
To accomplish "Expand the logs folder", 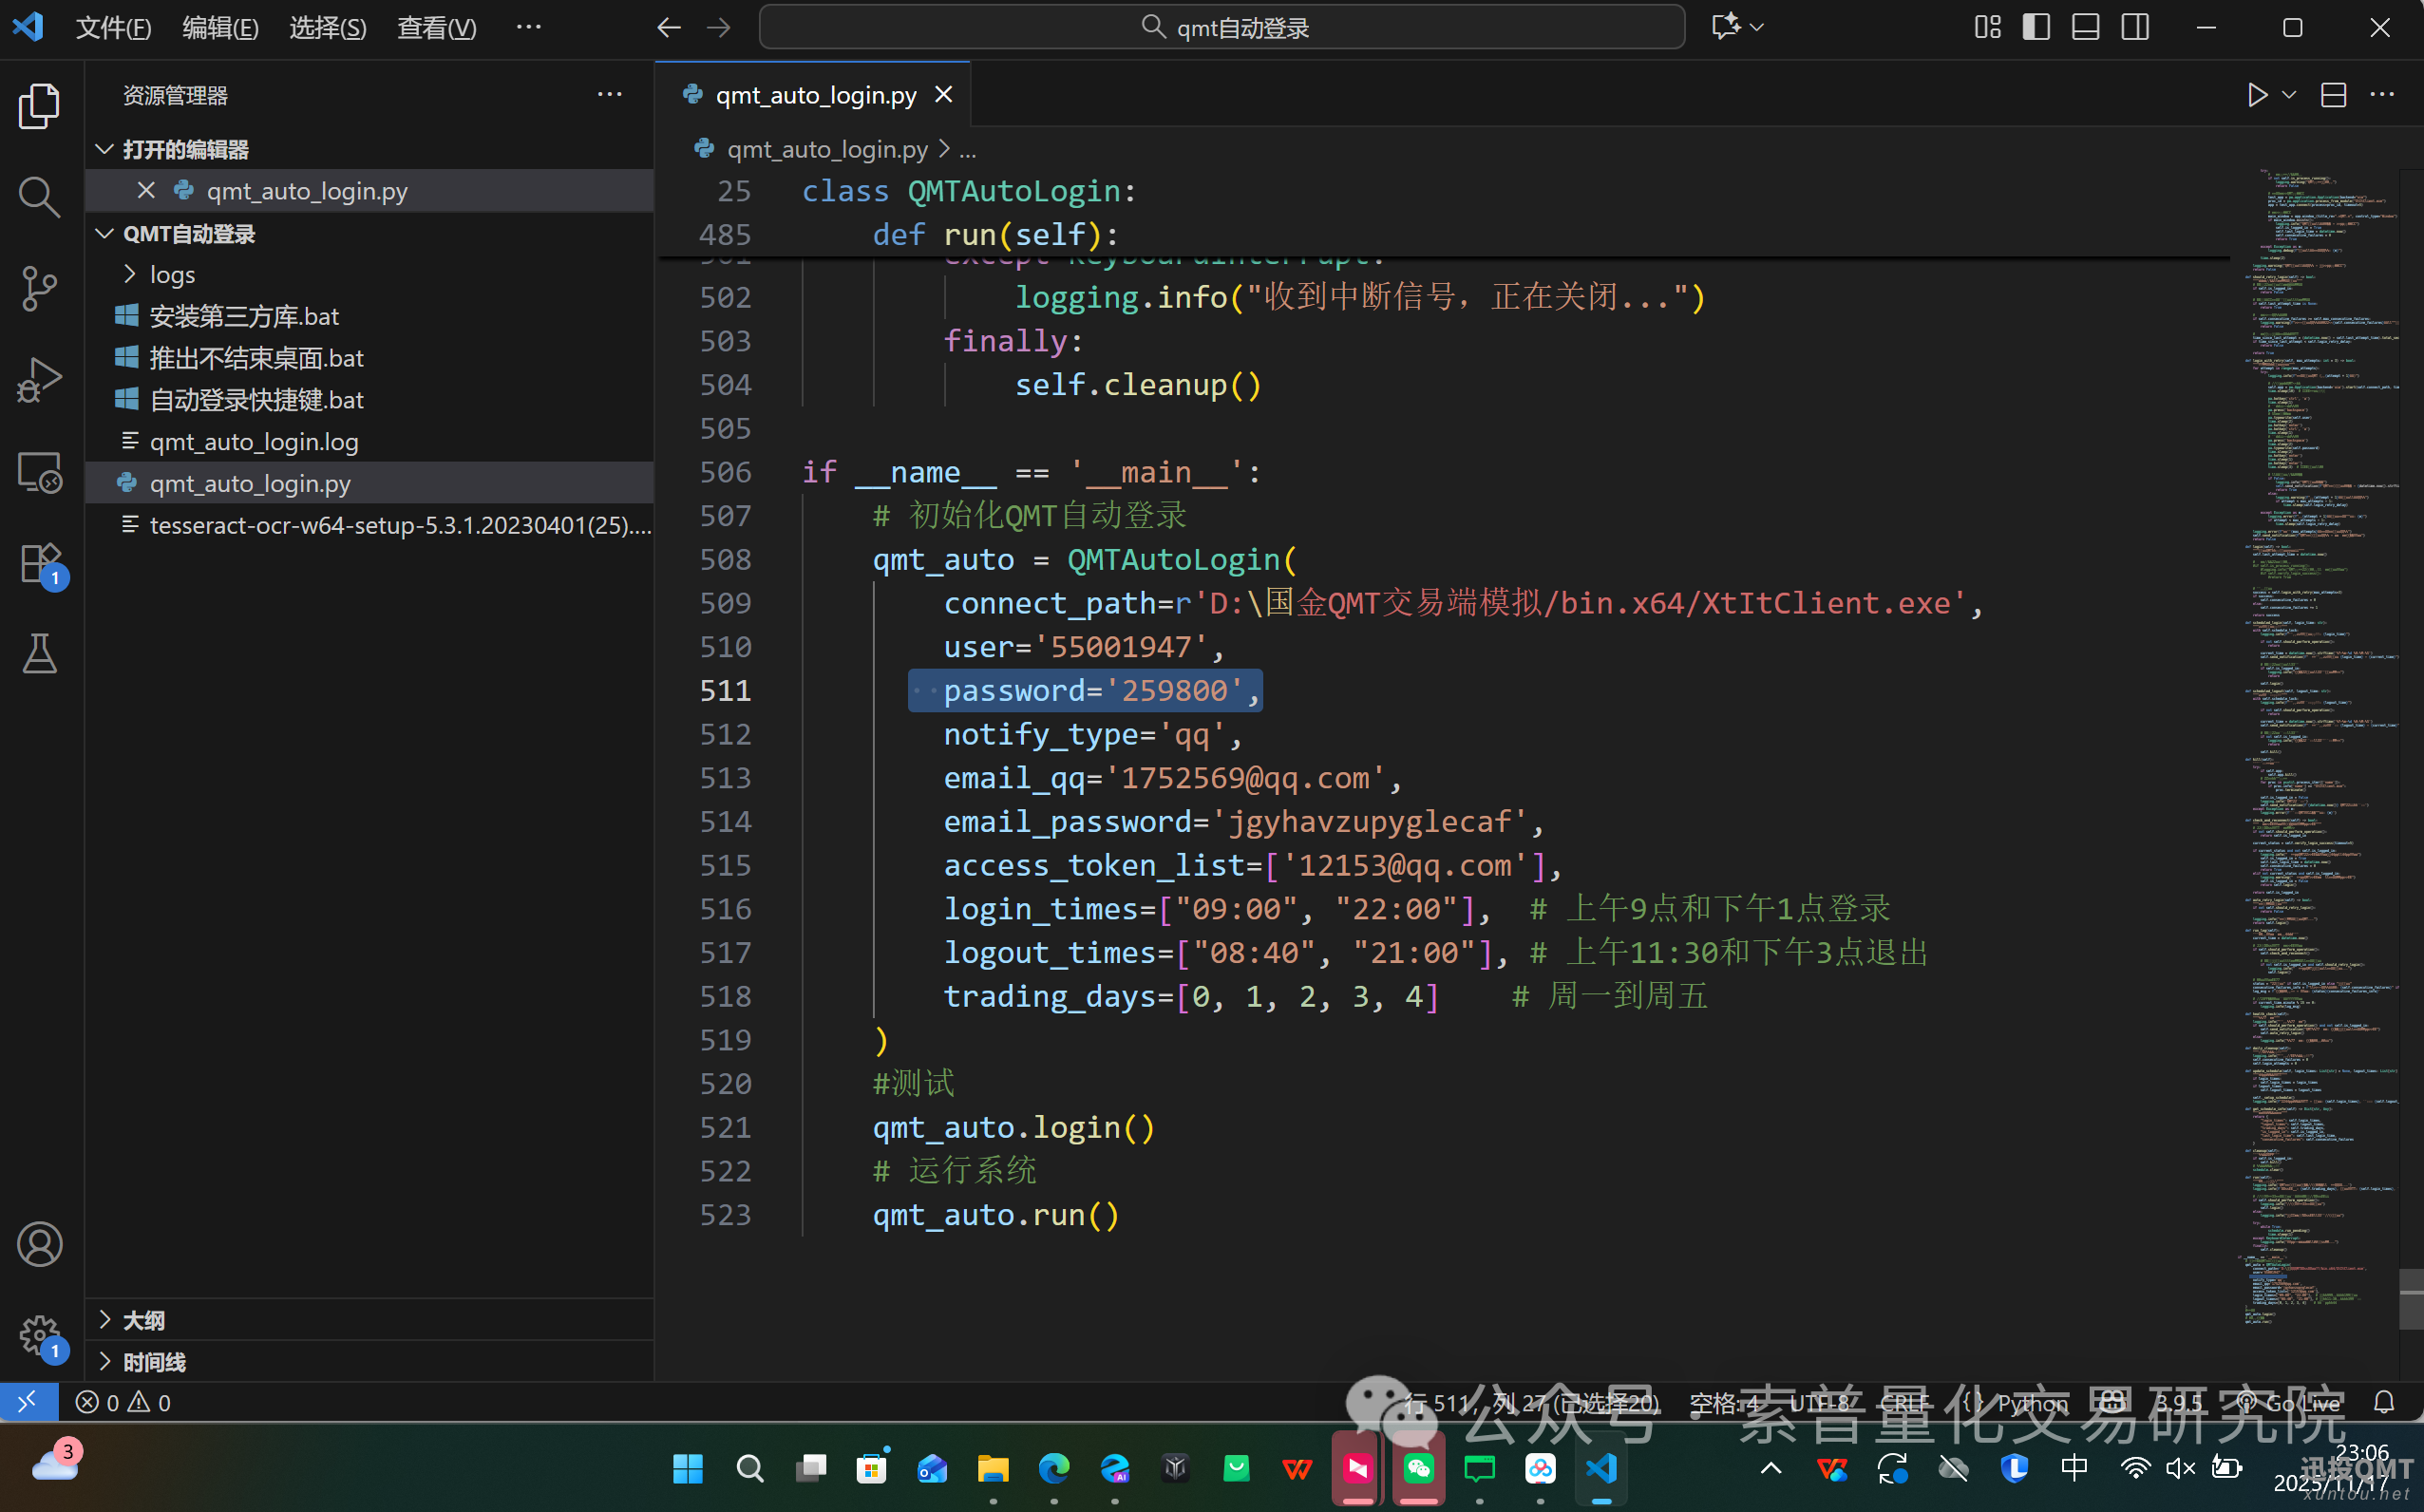I will (172, 274).
